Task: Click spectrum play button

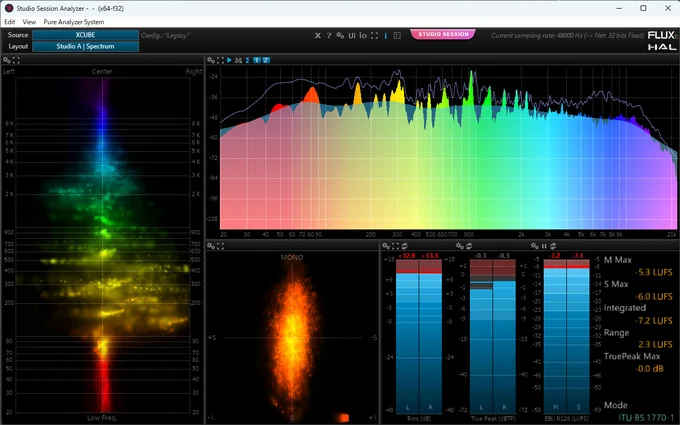Action: coord(229,60)
